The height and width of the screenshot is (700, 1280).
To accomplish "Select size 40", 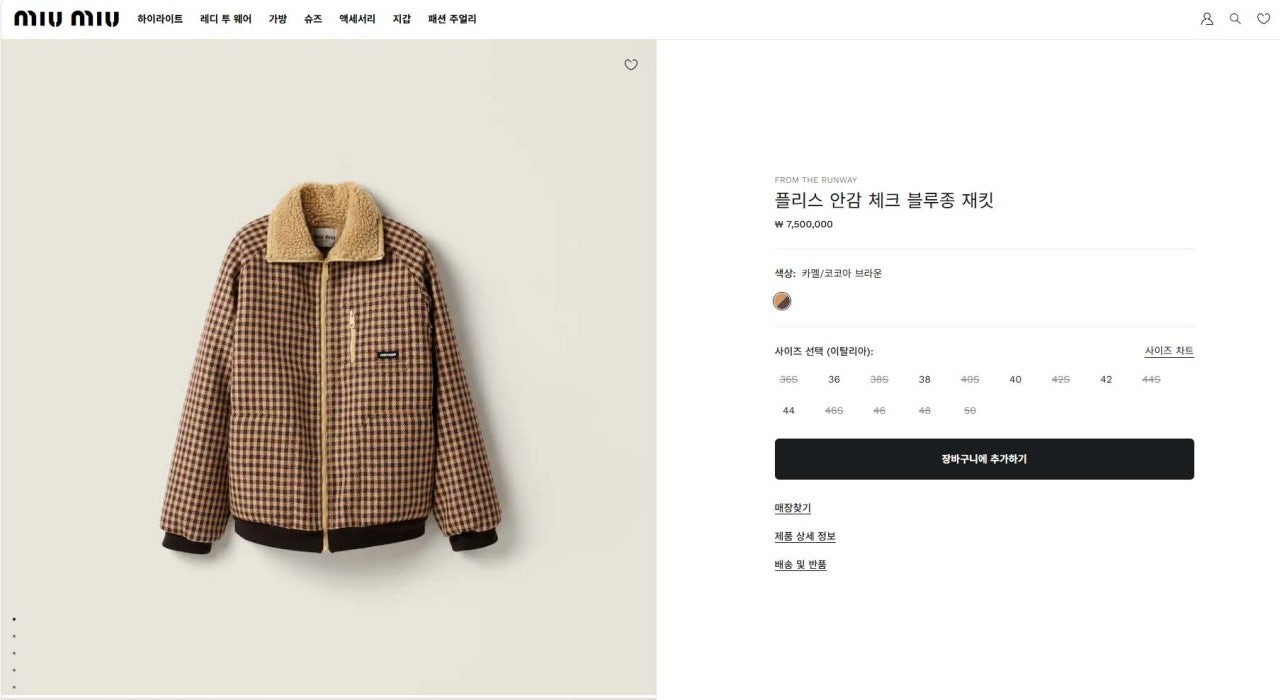I will [x=1015, y=380].
